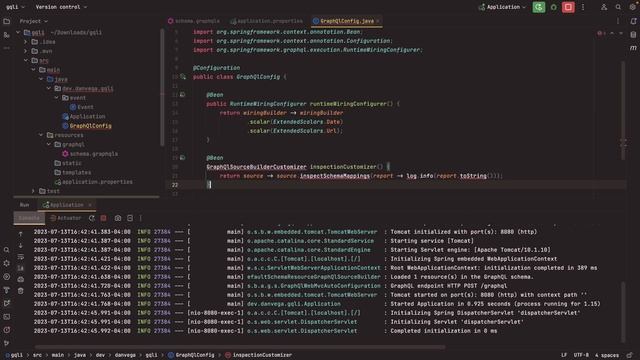Open the Project tool window folder icon

pyautogui.click(x=7, y=21)
